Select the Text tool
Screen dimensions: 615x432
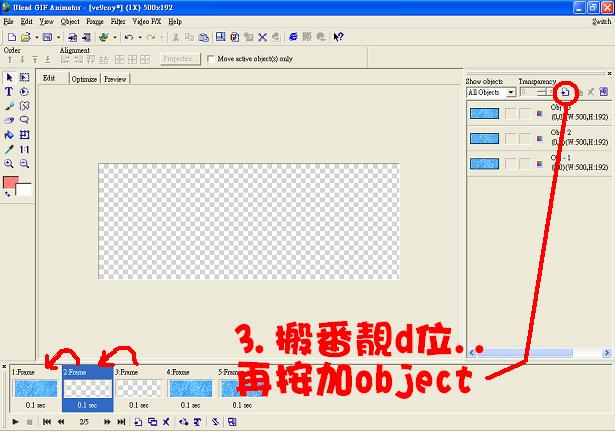tap(9, 92)
